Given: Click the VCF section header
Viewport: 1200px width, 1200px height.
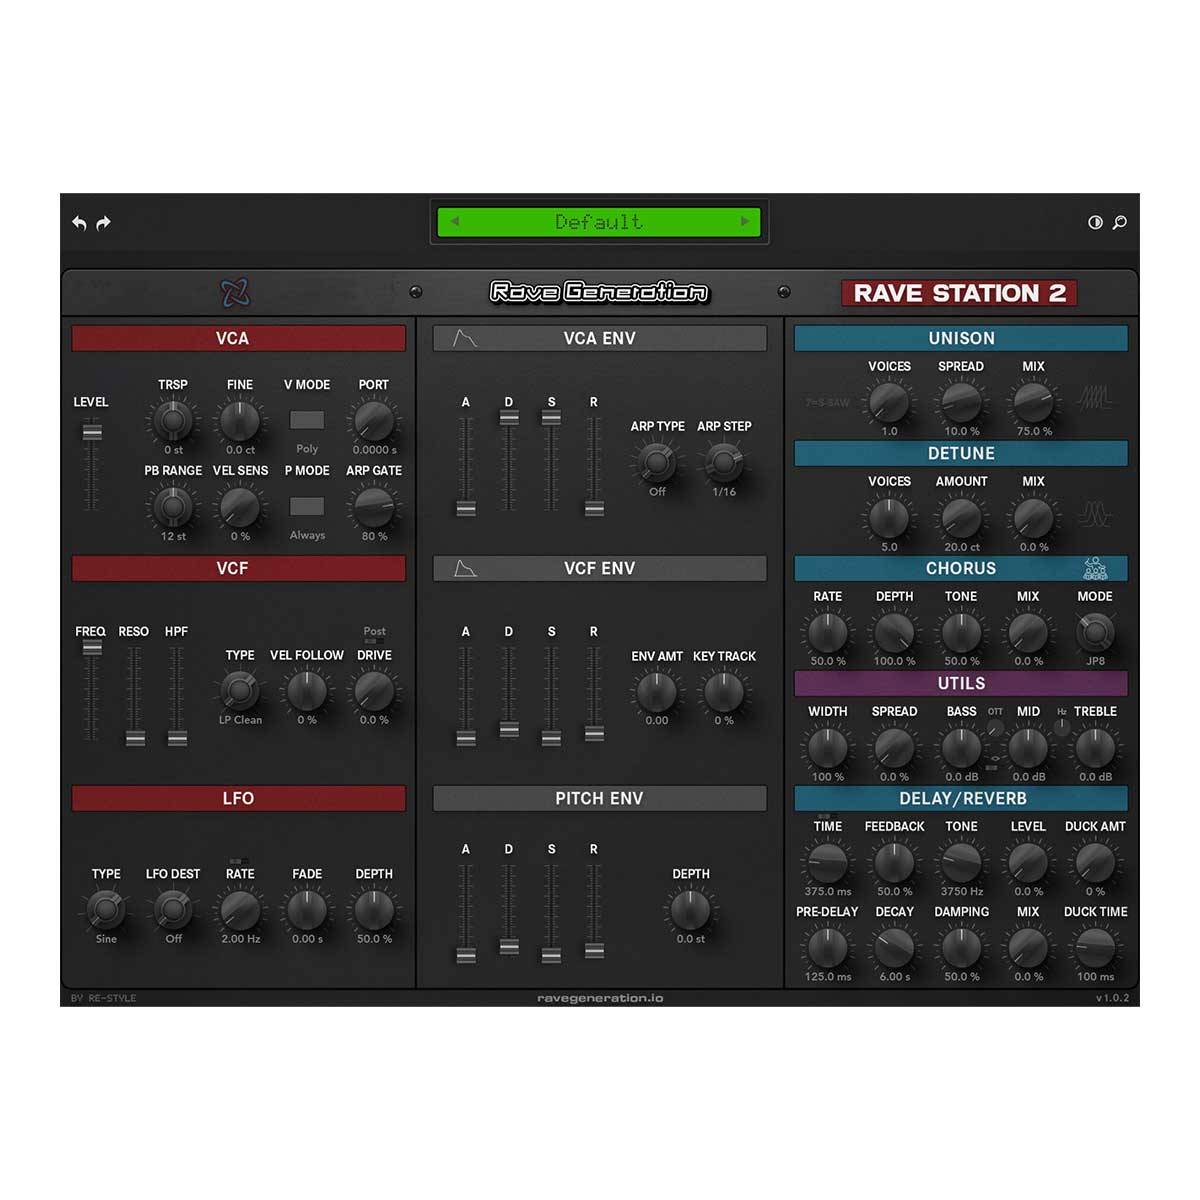Looking at the screenshot, I should tap(238, 568).
